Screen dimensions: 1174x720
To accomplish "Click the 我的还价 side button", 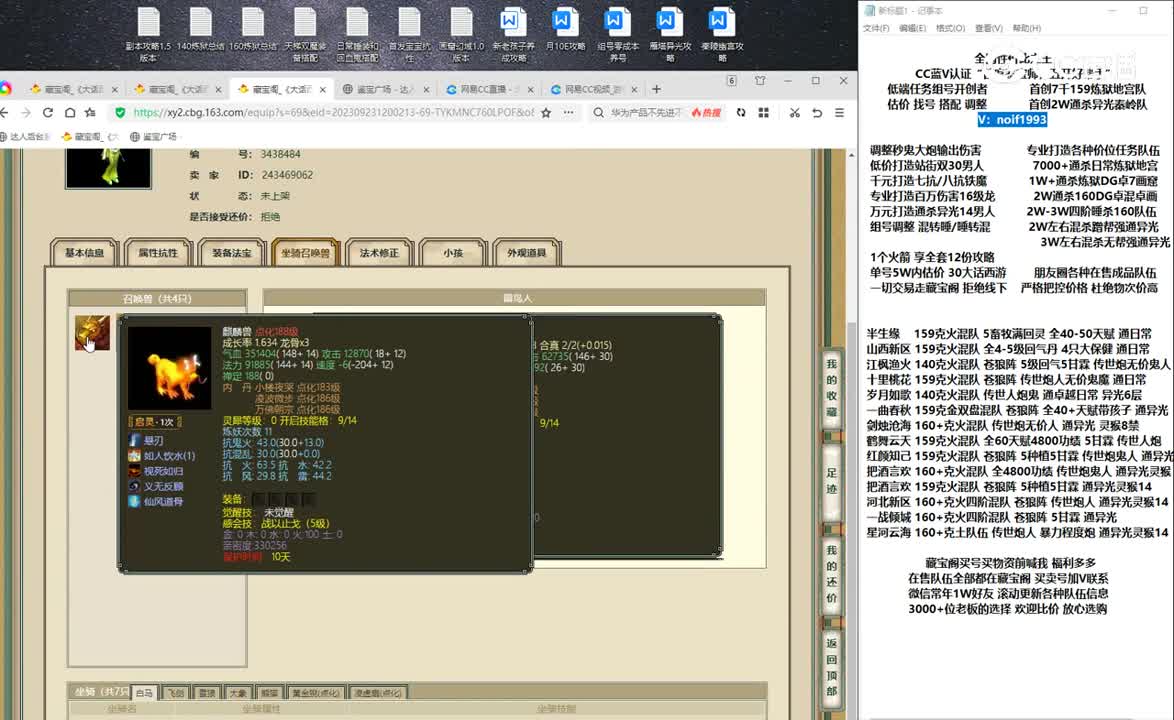I will tap(831, 574).
